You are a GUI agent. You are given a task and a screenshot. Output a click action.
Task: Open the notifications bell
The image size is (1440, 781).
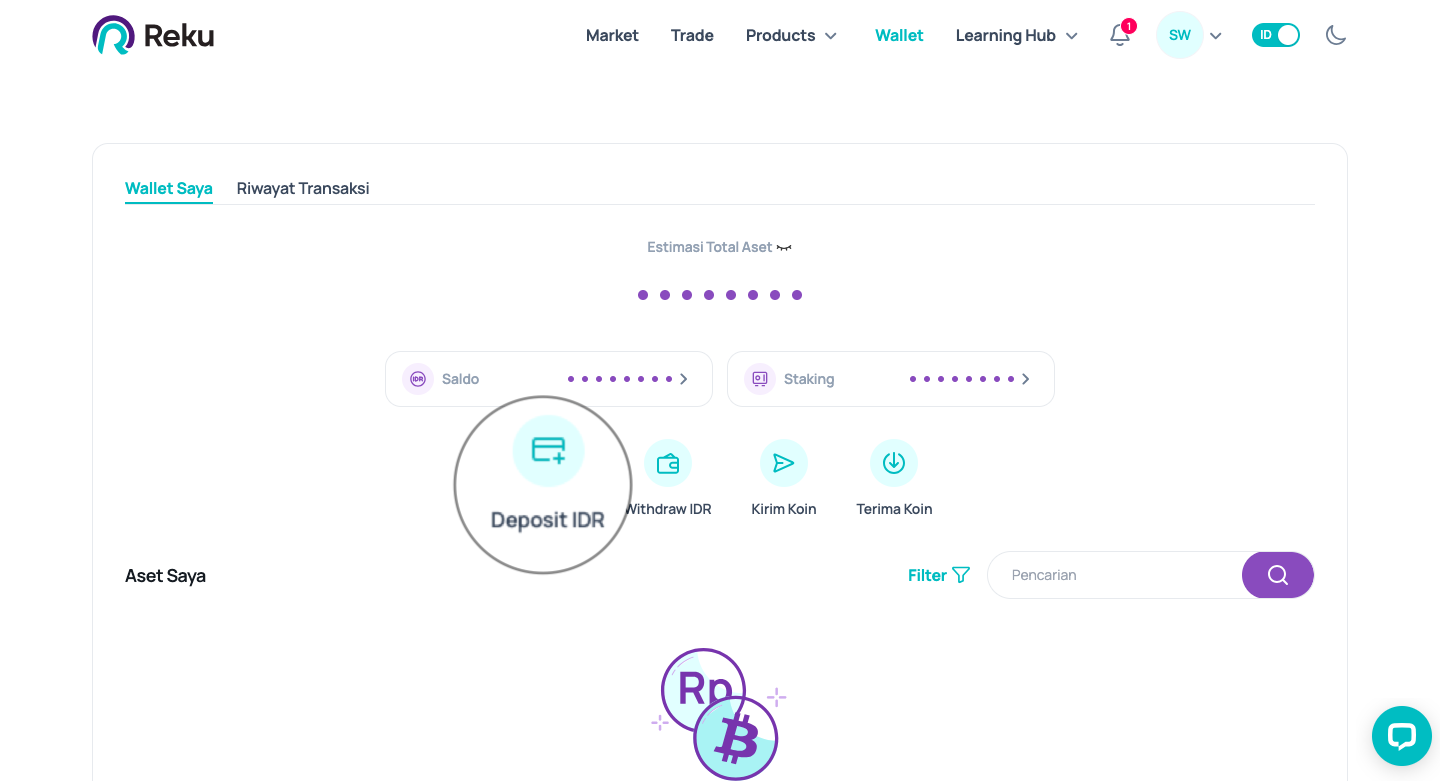1120,36
